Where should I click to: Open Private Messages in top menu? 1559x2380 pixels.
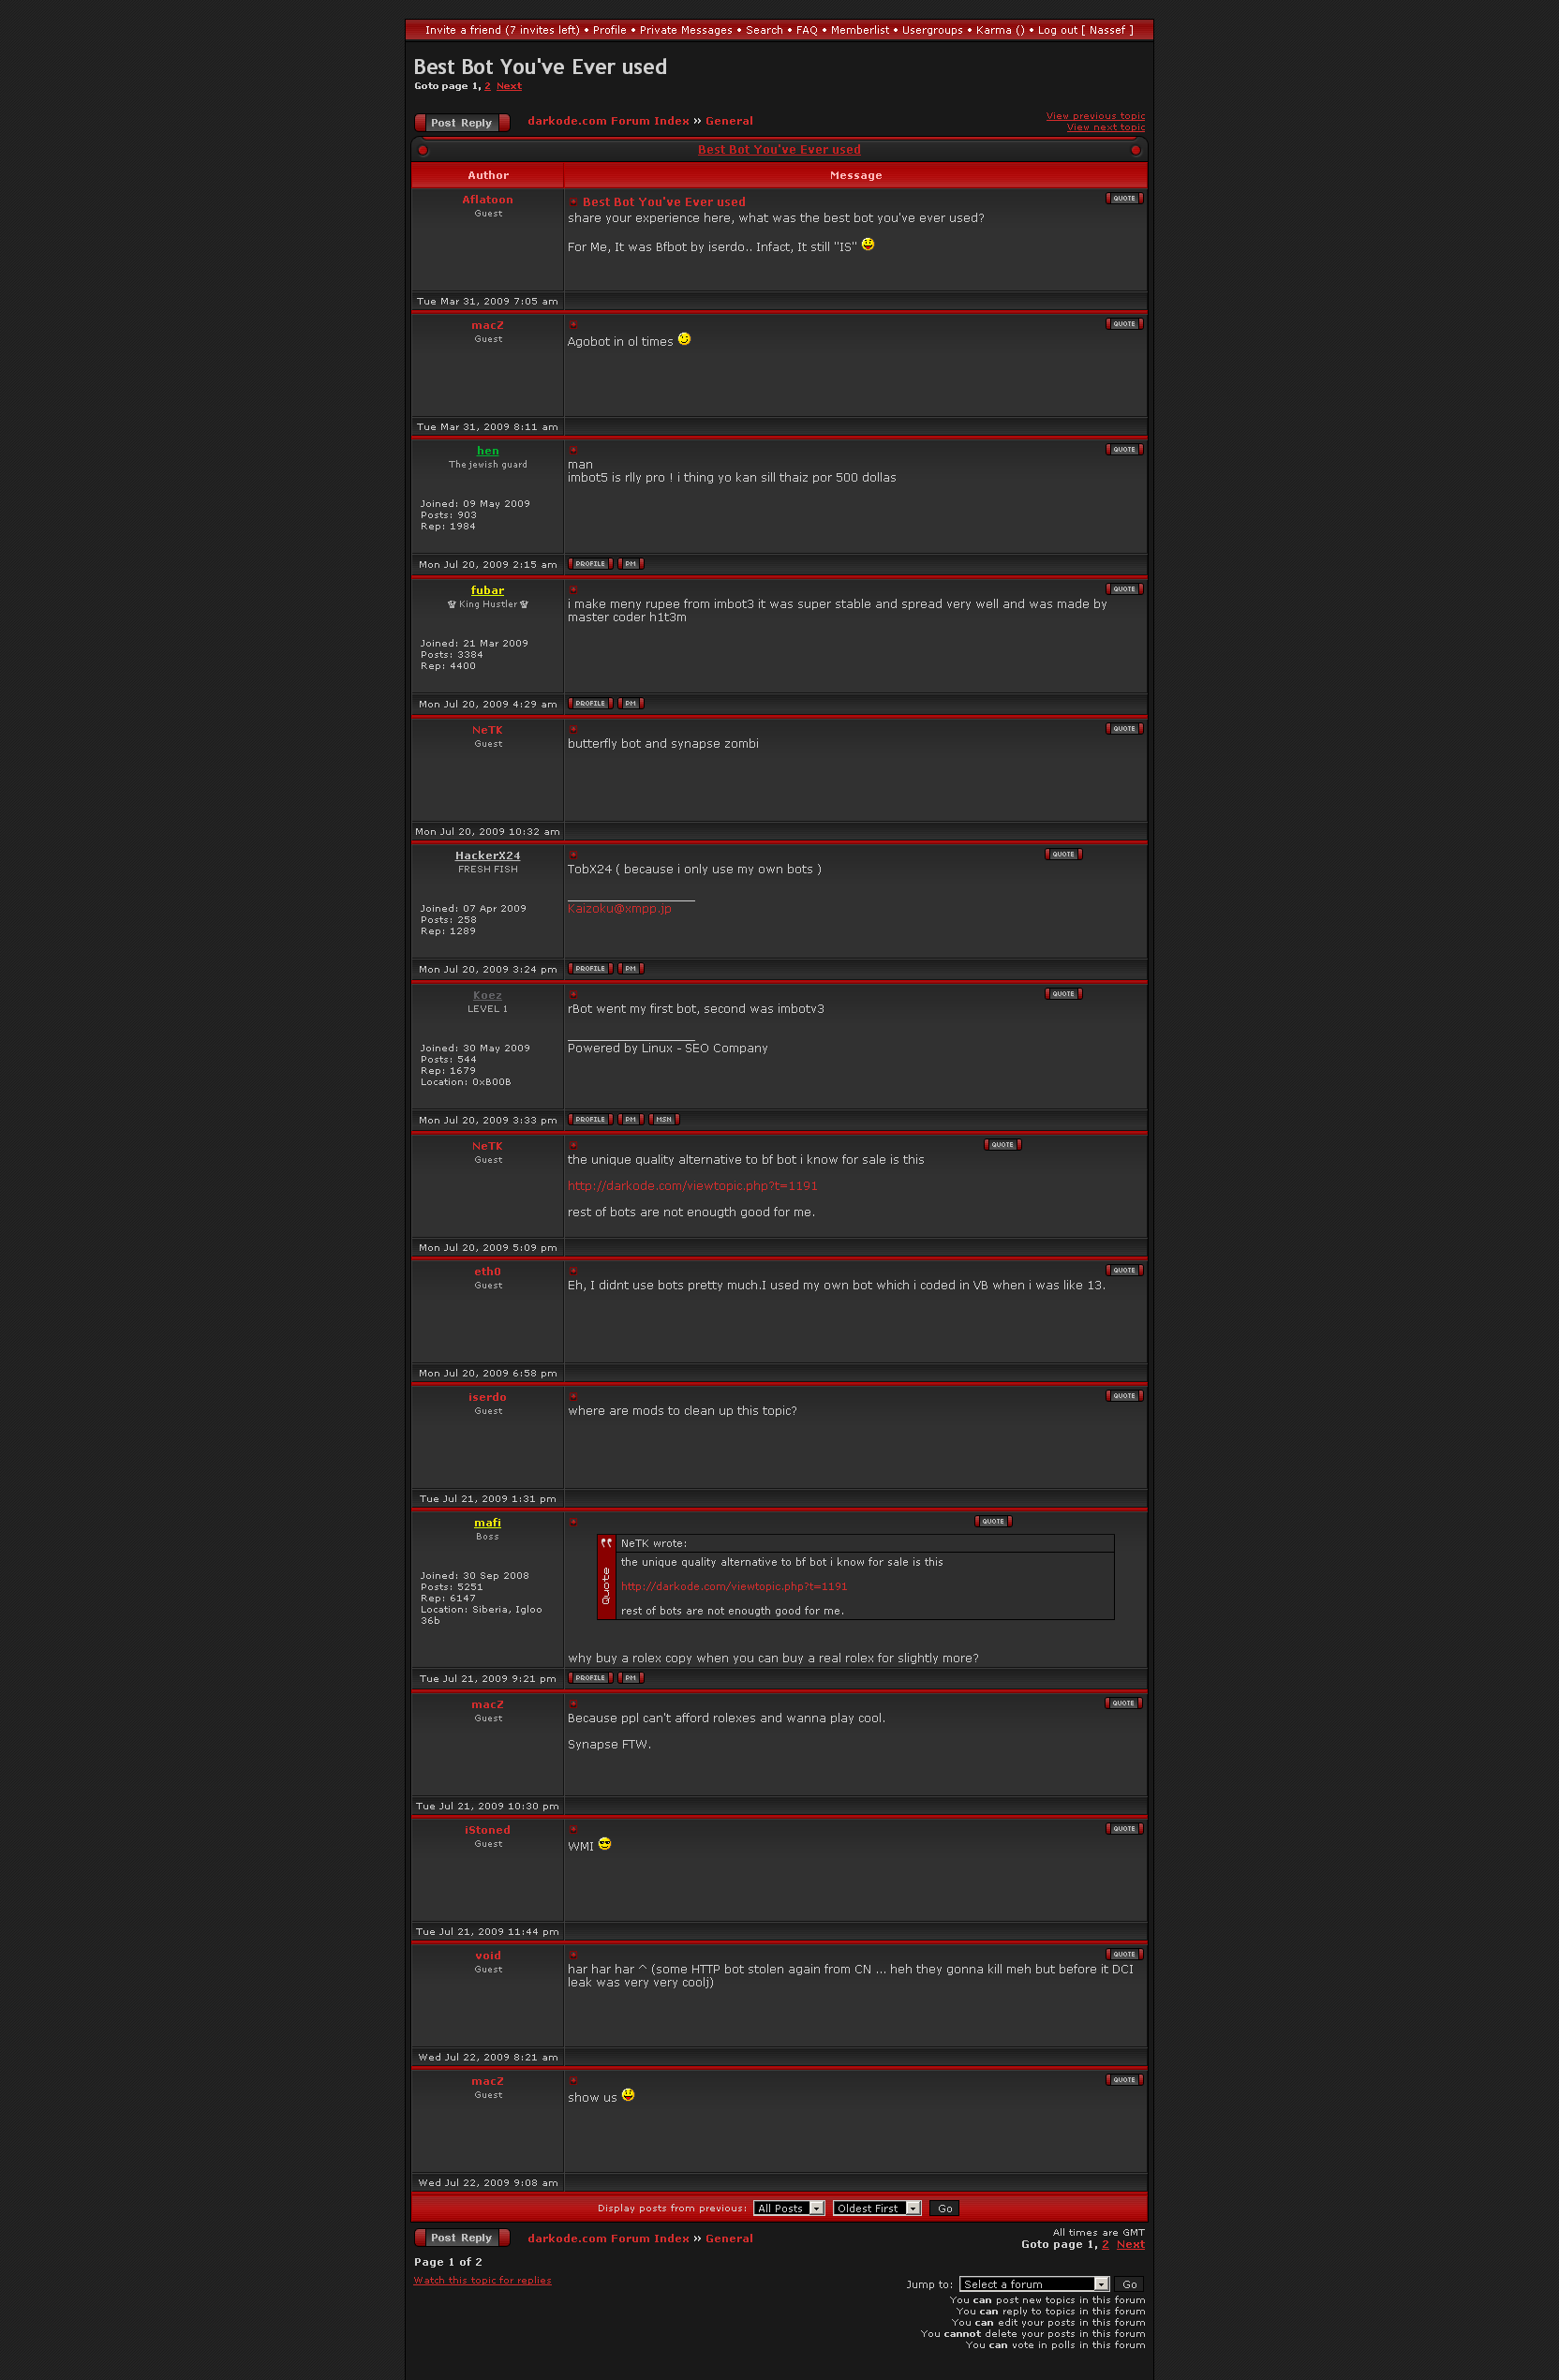point(686,30)
